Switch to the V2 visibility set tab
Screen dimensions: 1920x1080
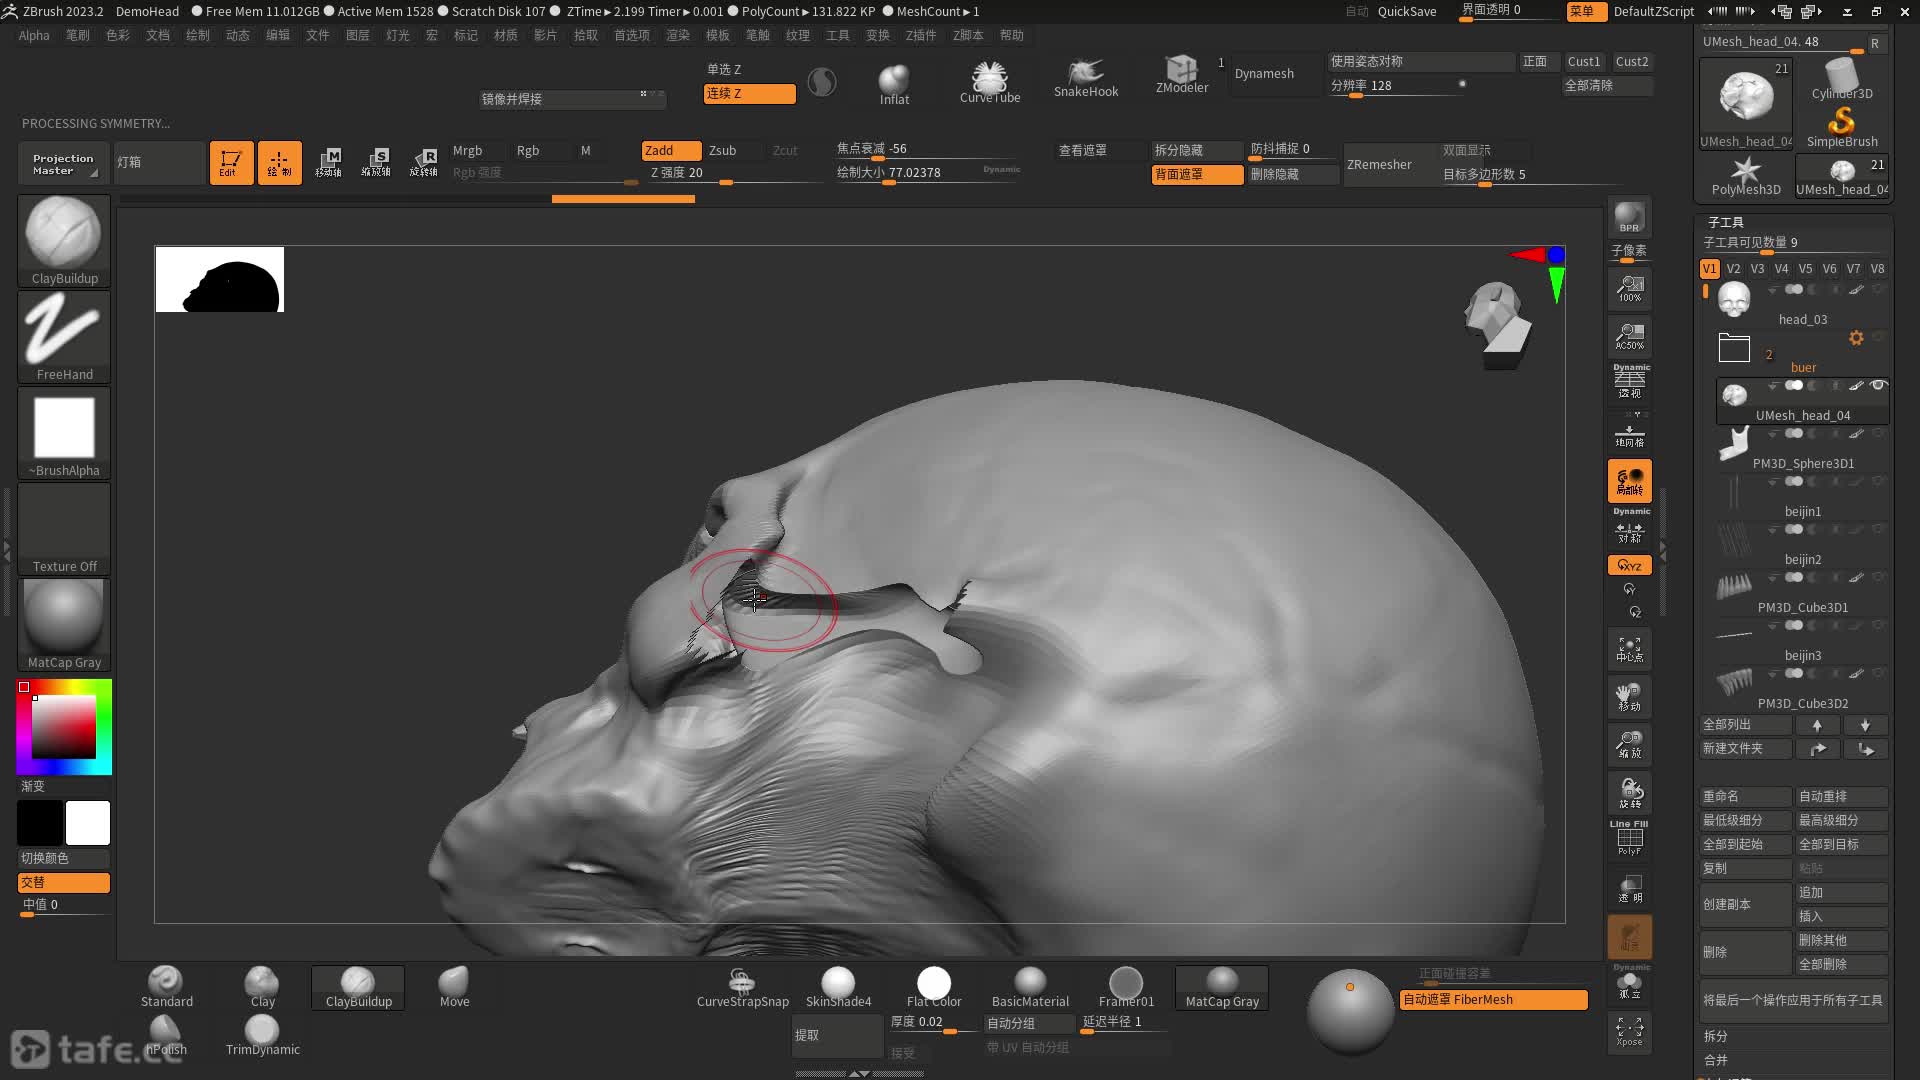click(x=1733, y=269)
